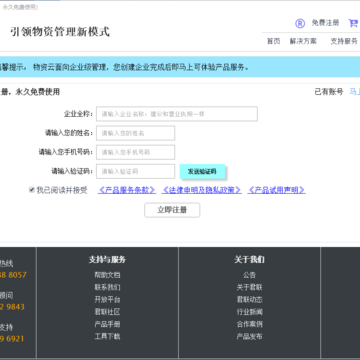
Task: Open the 《法律申明及隐私政策》 link
Action: coord(201,190)
